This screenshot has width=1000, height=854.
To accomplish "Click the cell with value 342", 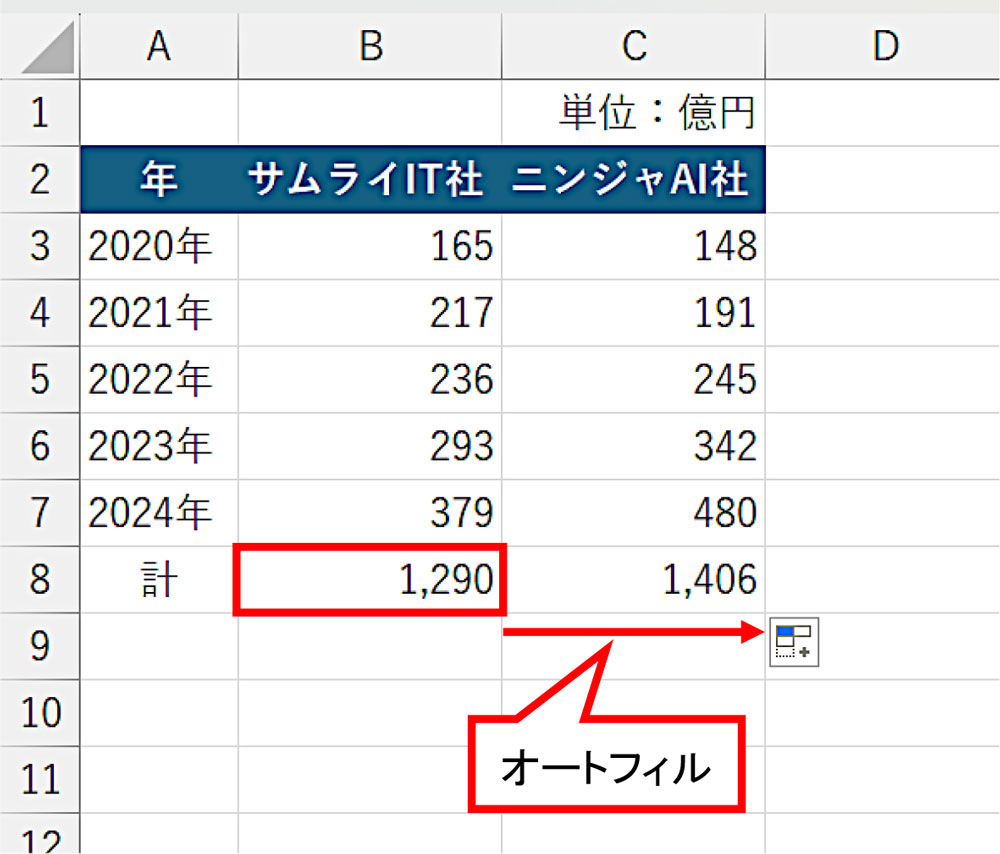I will tap(633, 446).
